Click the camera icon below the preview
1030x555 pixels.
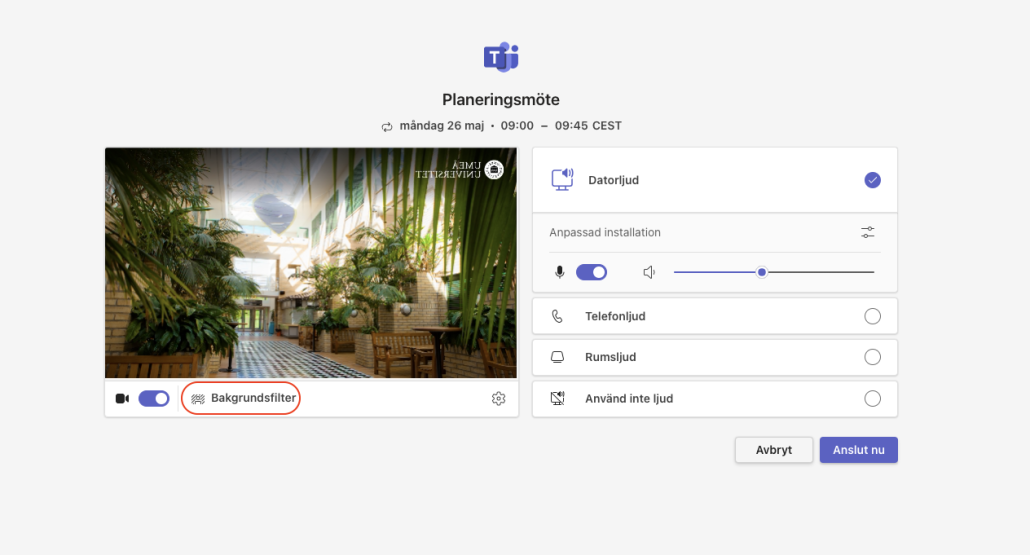point(122,399)
